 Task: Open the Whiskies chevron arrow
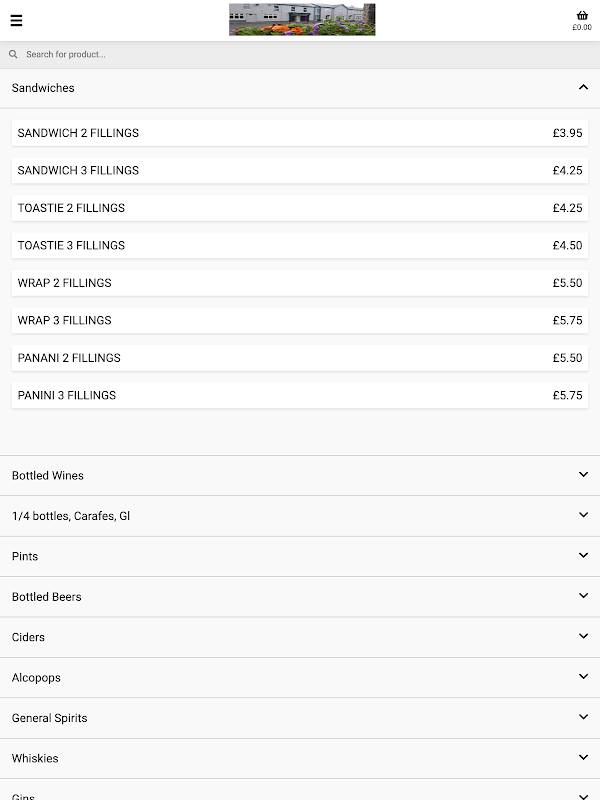click(583, 757)
